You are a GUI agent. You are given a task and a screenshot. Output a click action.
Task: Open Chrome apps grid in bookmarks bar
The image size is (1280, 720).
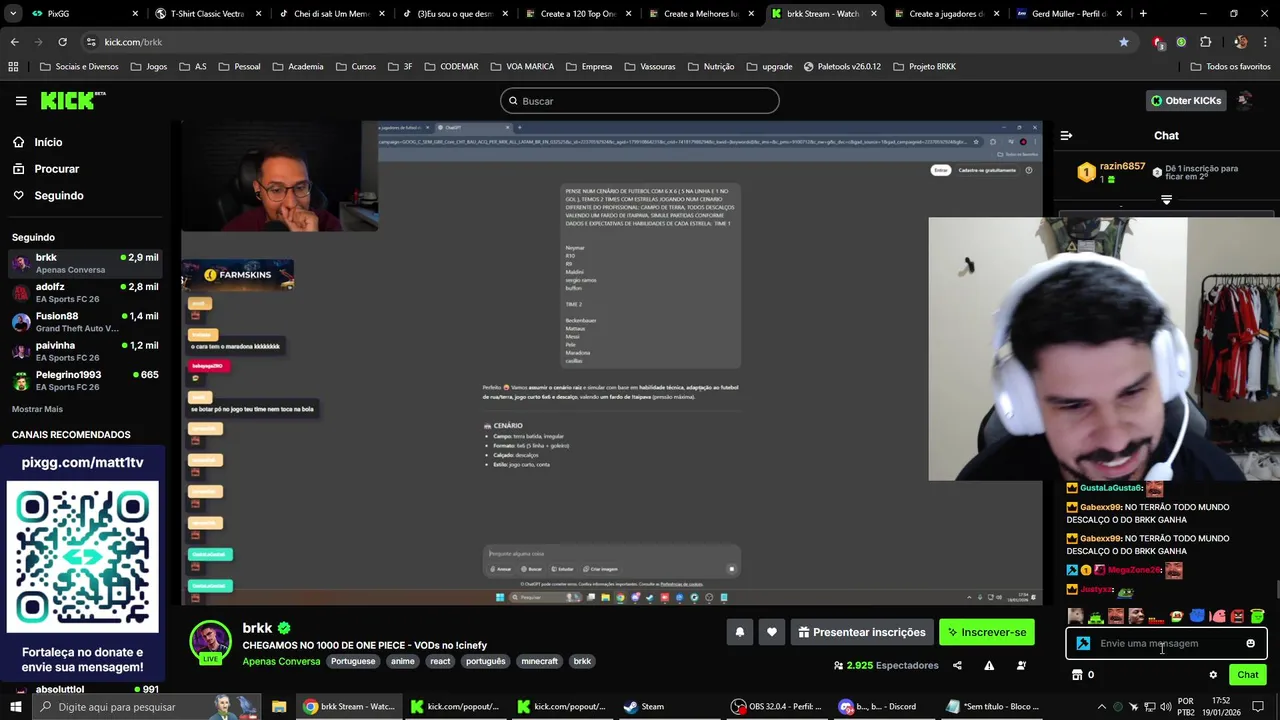tap(13, 67)
